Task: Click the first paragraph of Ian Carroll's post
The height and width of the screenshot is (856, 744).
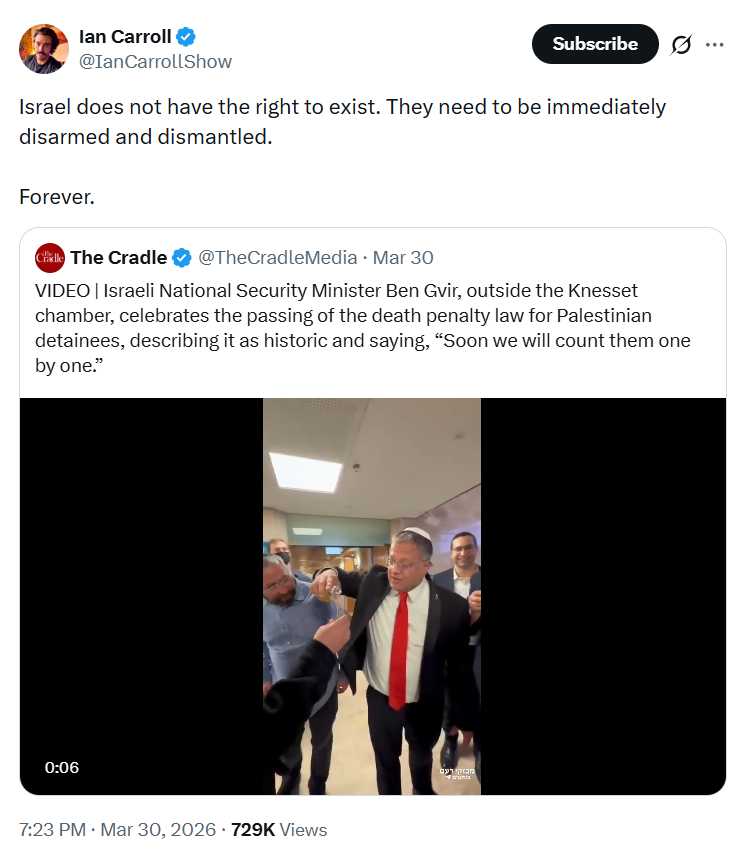Action: (342, 121)
